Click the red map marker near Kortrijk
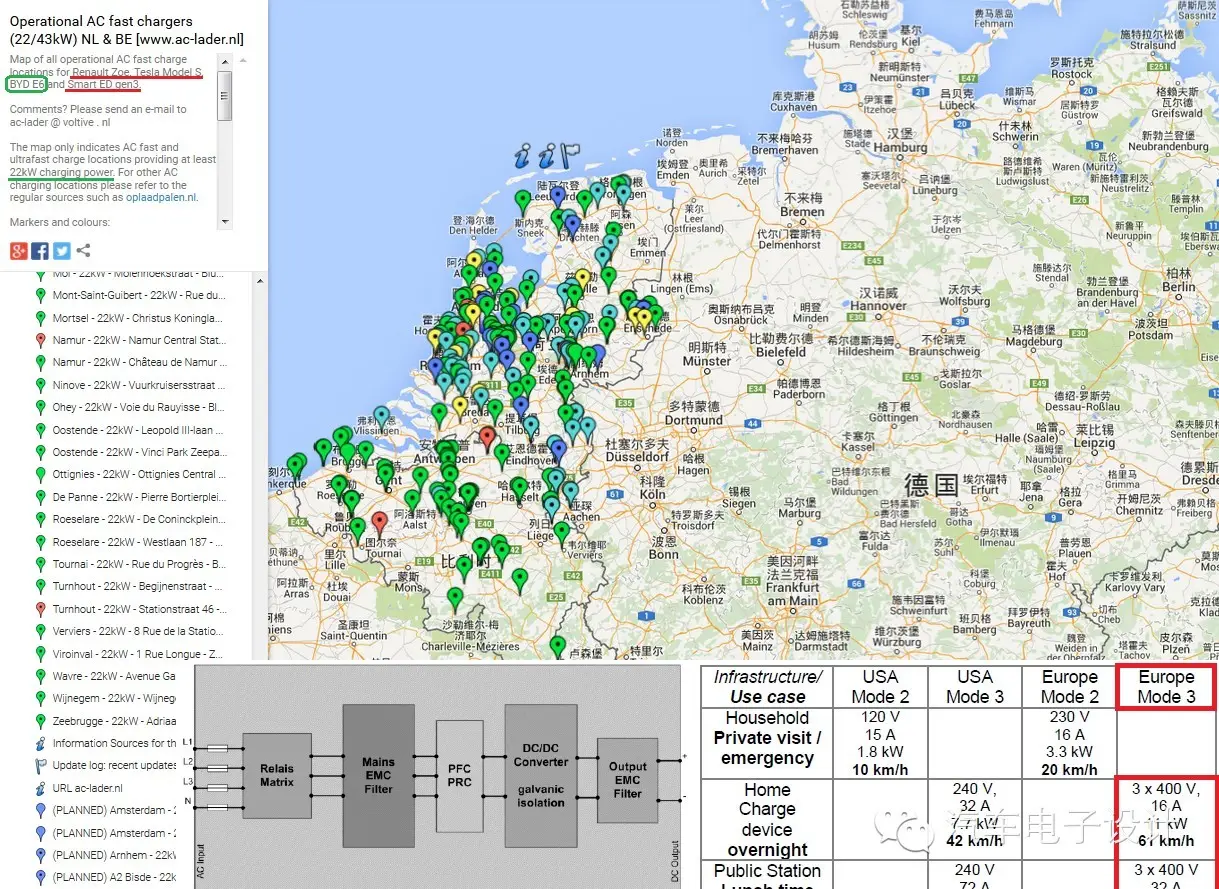The image size is (1219, 889). pos(379,523)
